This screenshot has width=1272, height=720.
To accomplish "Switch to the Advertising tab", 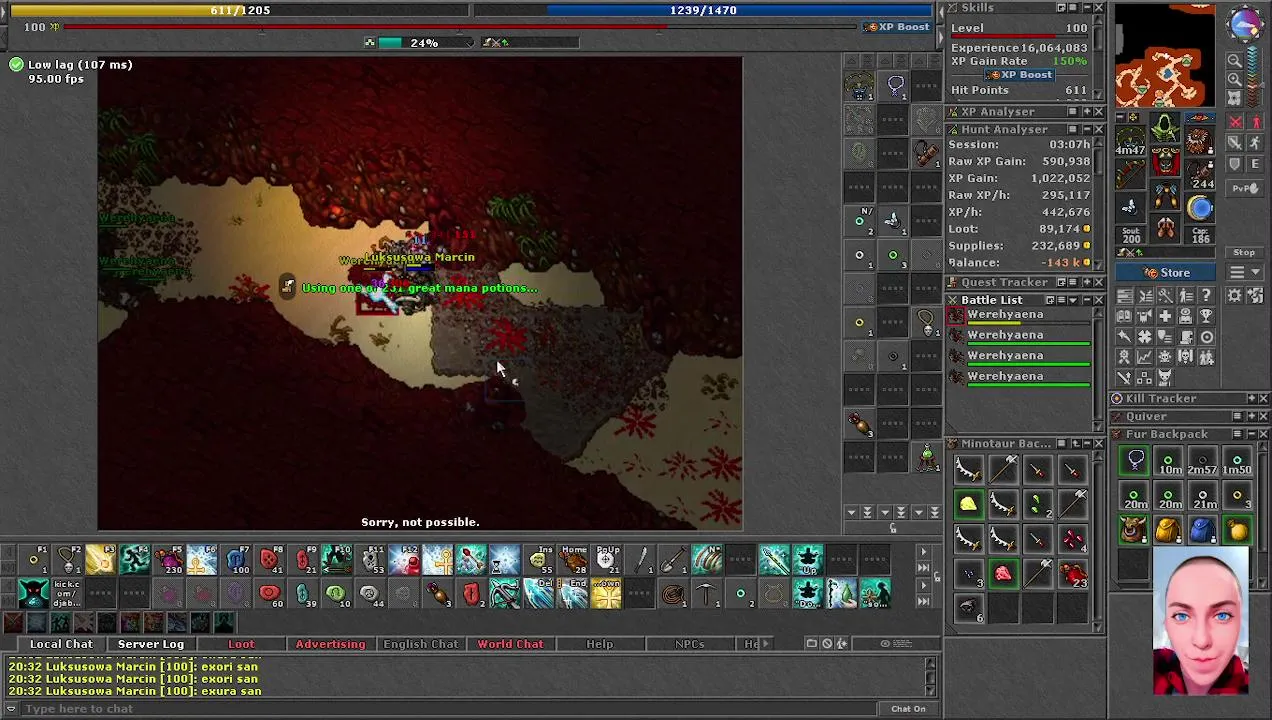I will click(330, 644).
